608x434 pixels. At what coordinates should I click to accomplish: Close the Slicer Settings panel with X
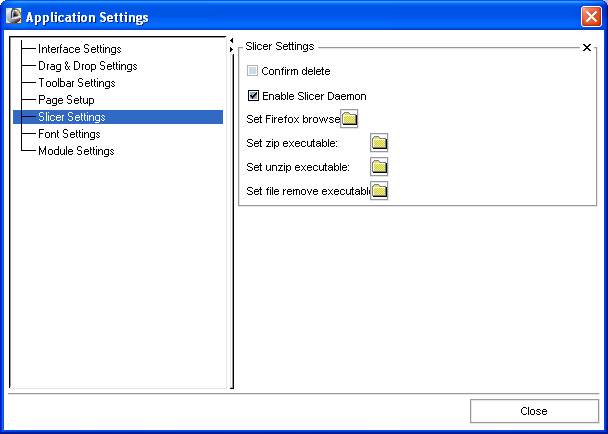(x=587, y=47)
